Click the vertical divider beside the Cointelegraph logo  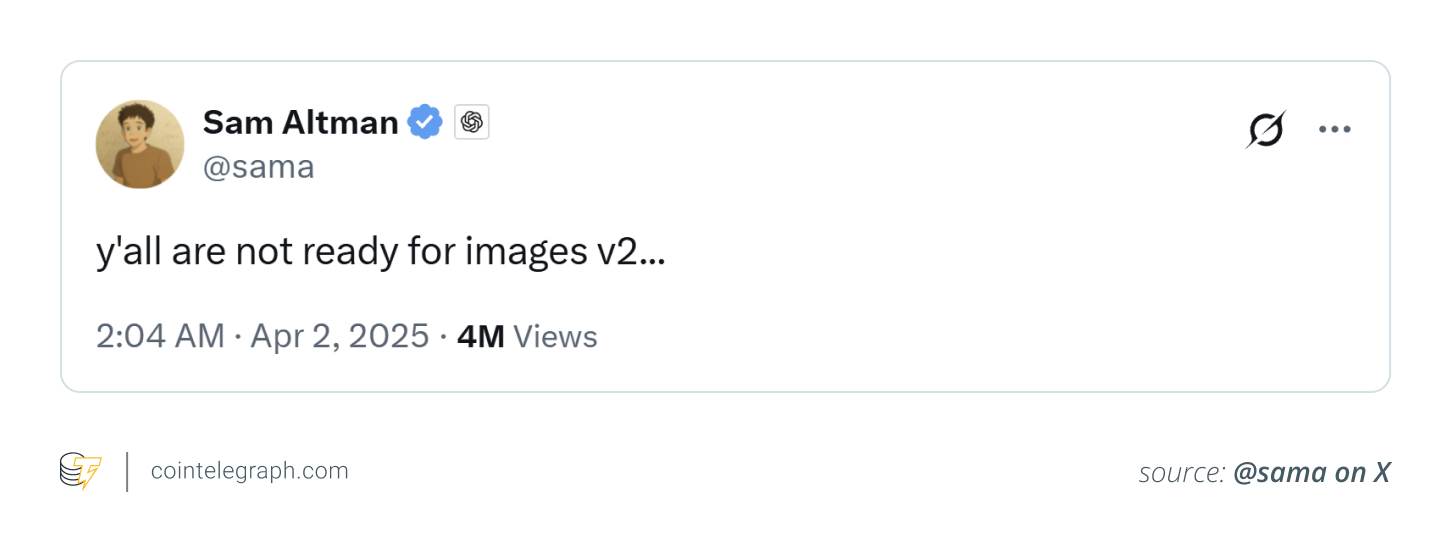coord(127,471)
